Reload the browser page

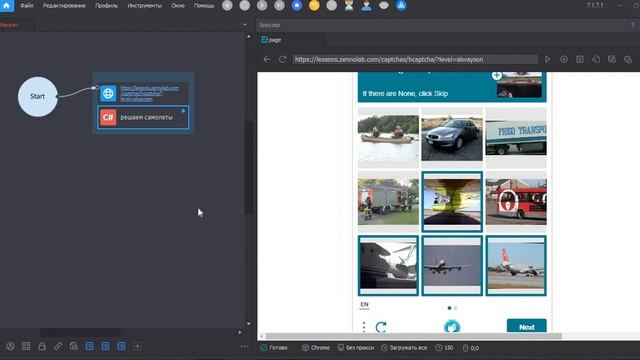(x=282, y=60)
